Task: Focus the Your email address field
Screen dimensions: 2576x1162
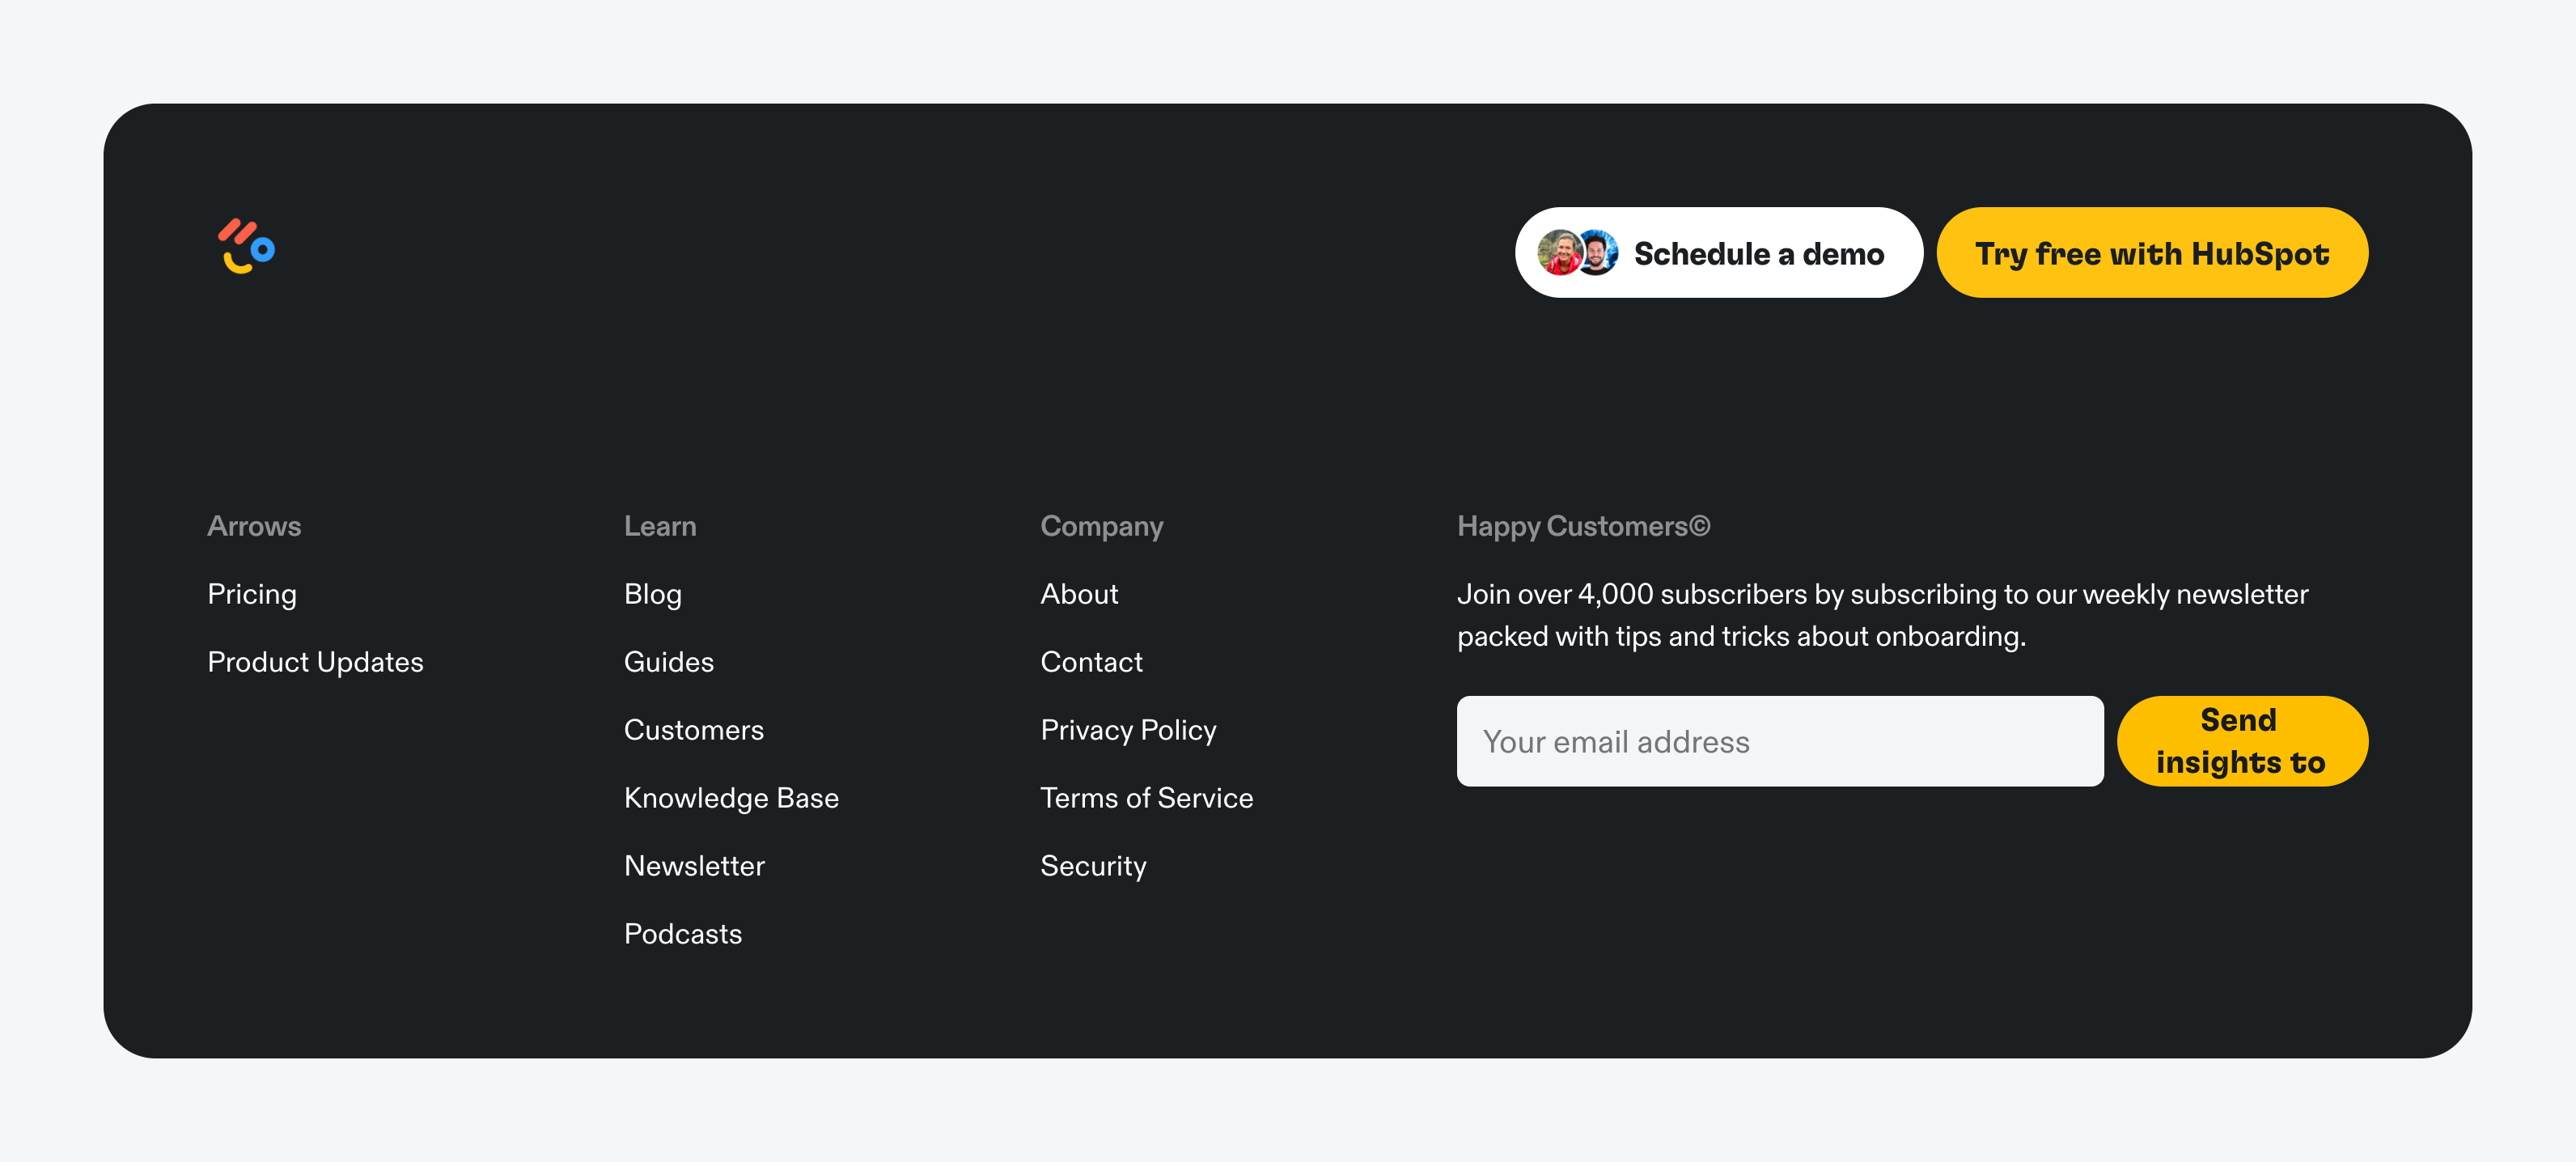Action: (x=1779, y=741)
